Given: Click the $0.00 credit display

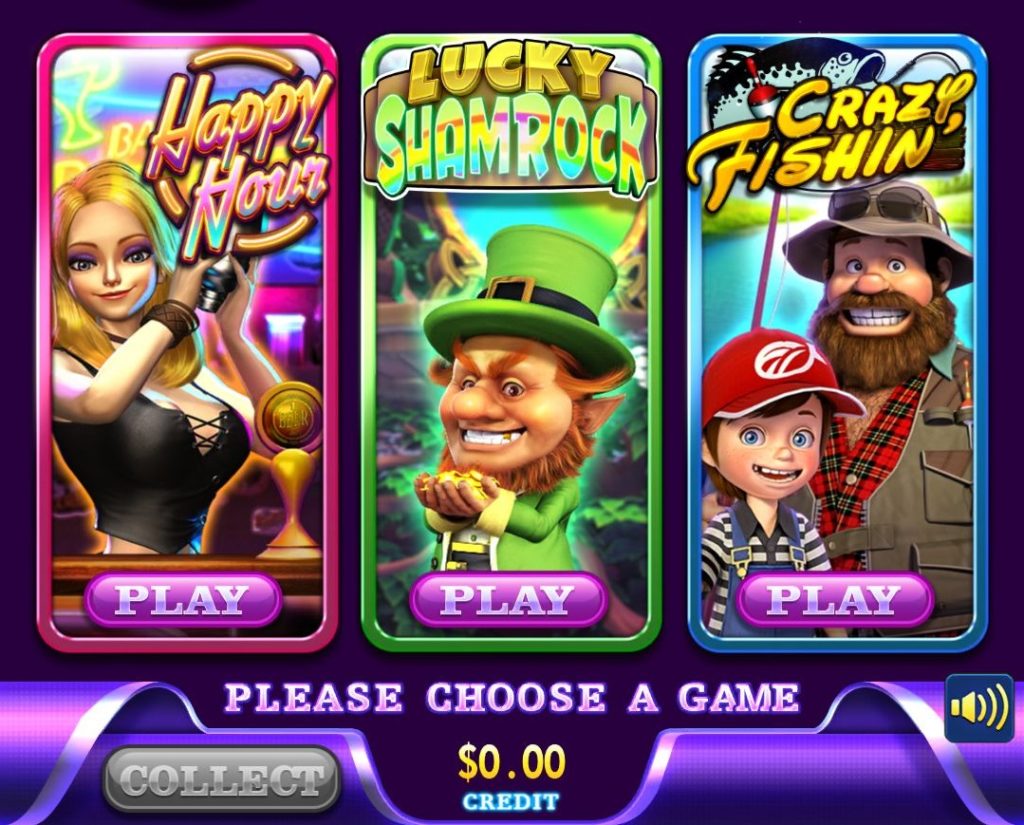Looking at the screenshot, I should [x=511, y=762].
